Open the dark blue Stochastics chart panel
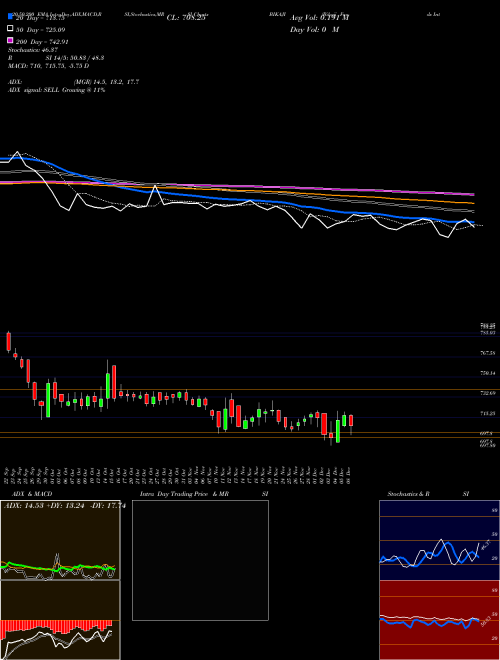 (439, 540)
